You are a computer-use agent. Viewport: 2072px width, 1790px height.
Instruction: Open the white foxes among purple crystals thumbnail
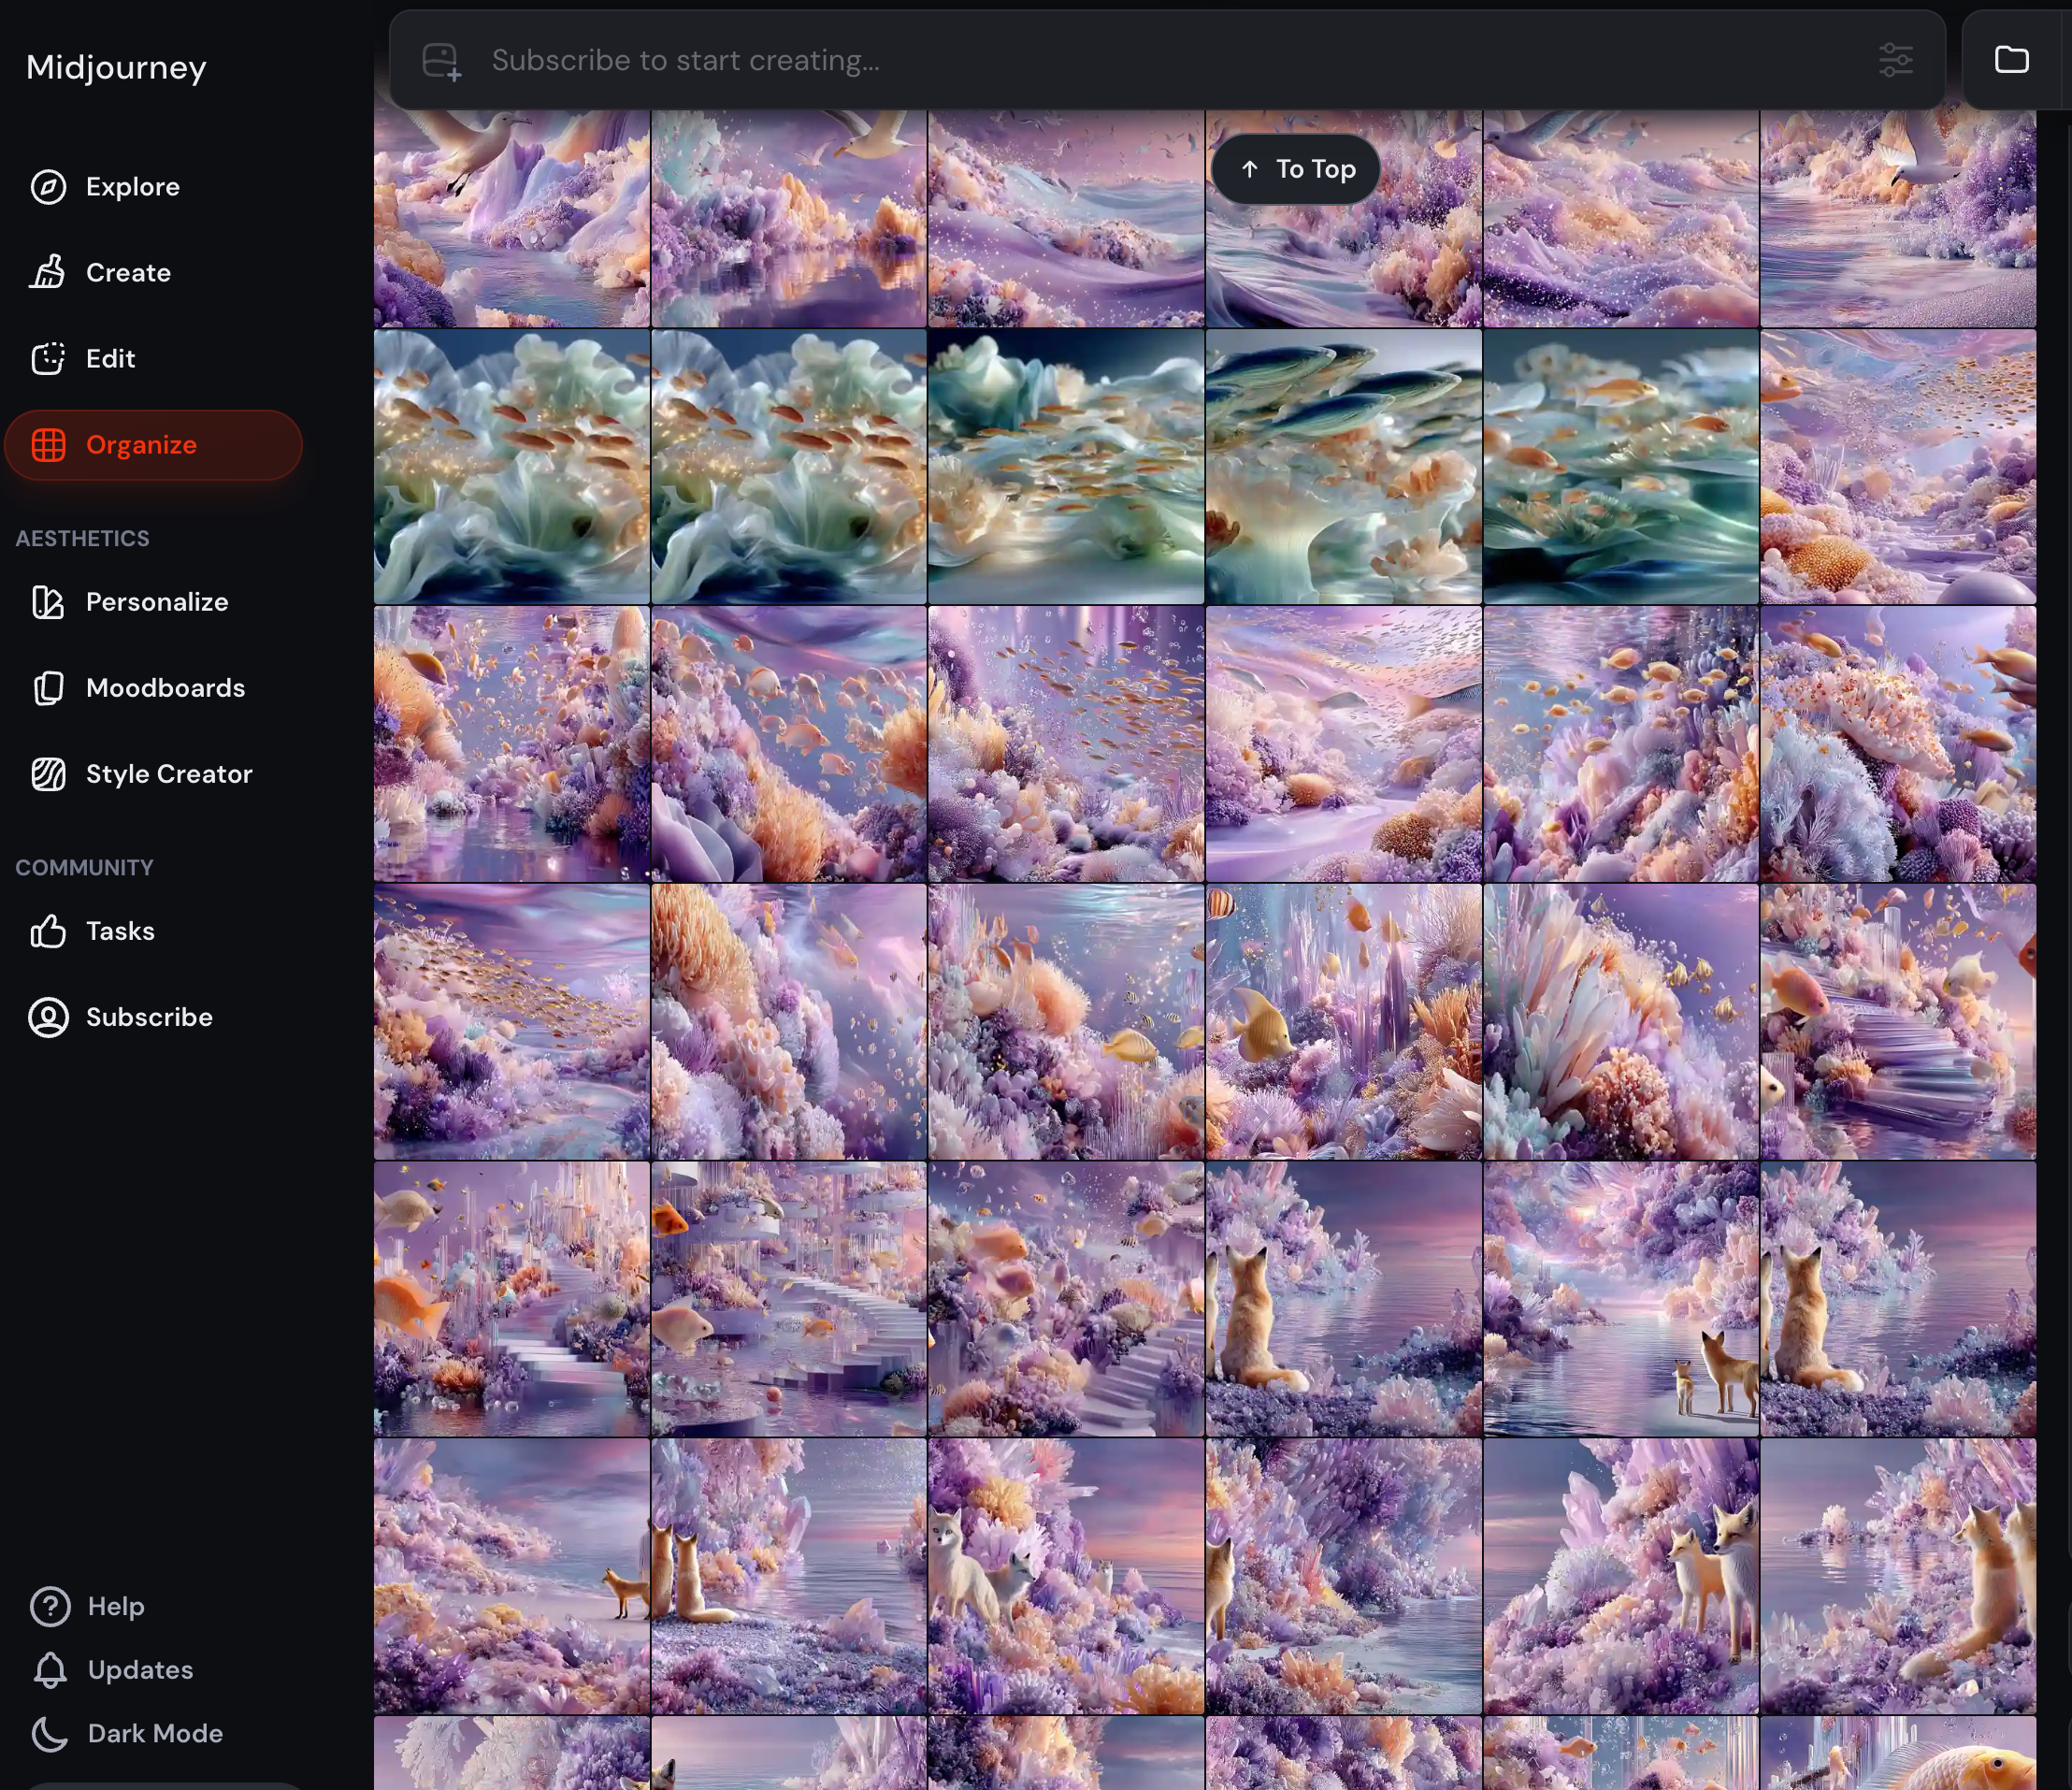pos(1066,1577)
